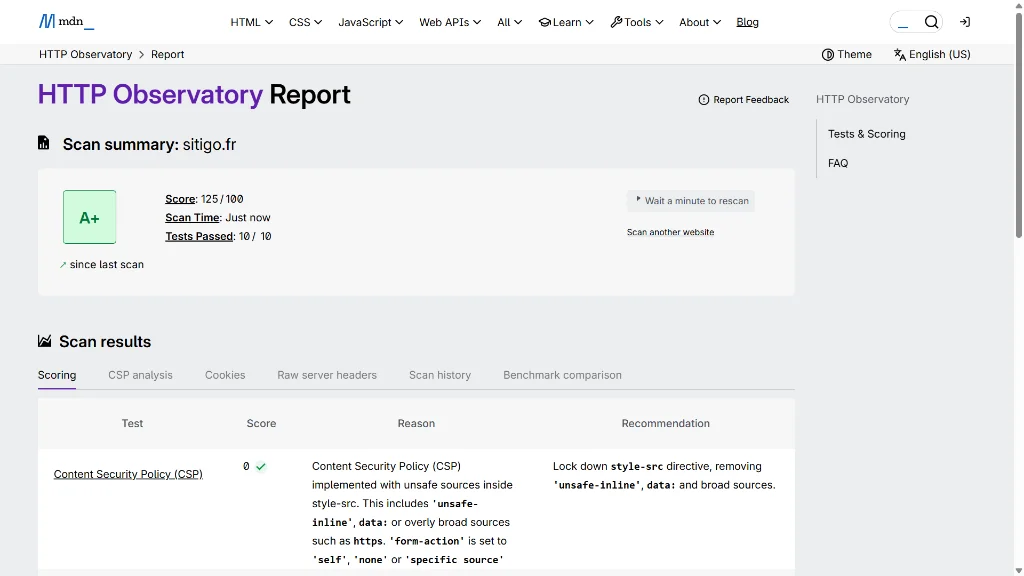Click the A+ grade badge
1024x576 pixels.
89,217
